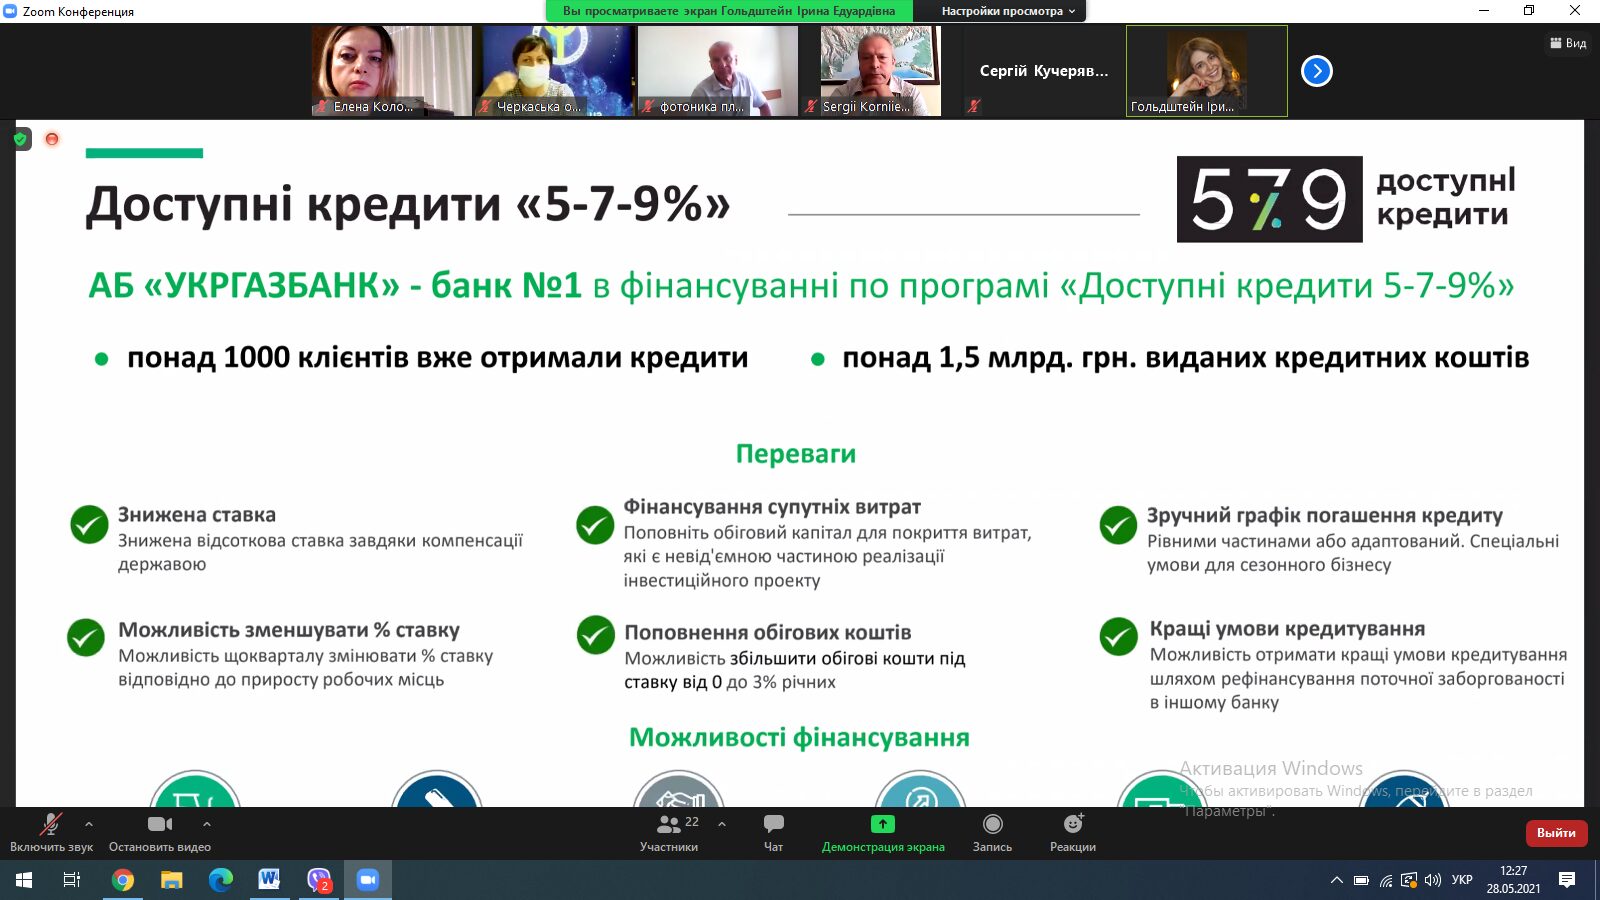Click the Переваги heading on slide

(x=796, y=454)
